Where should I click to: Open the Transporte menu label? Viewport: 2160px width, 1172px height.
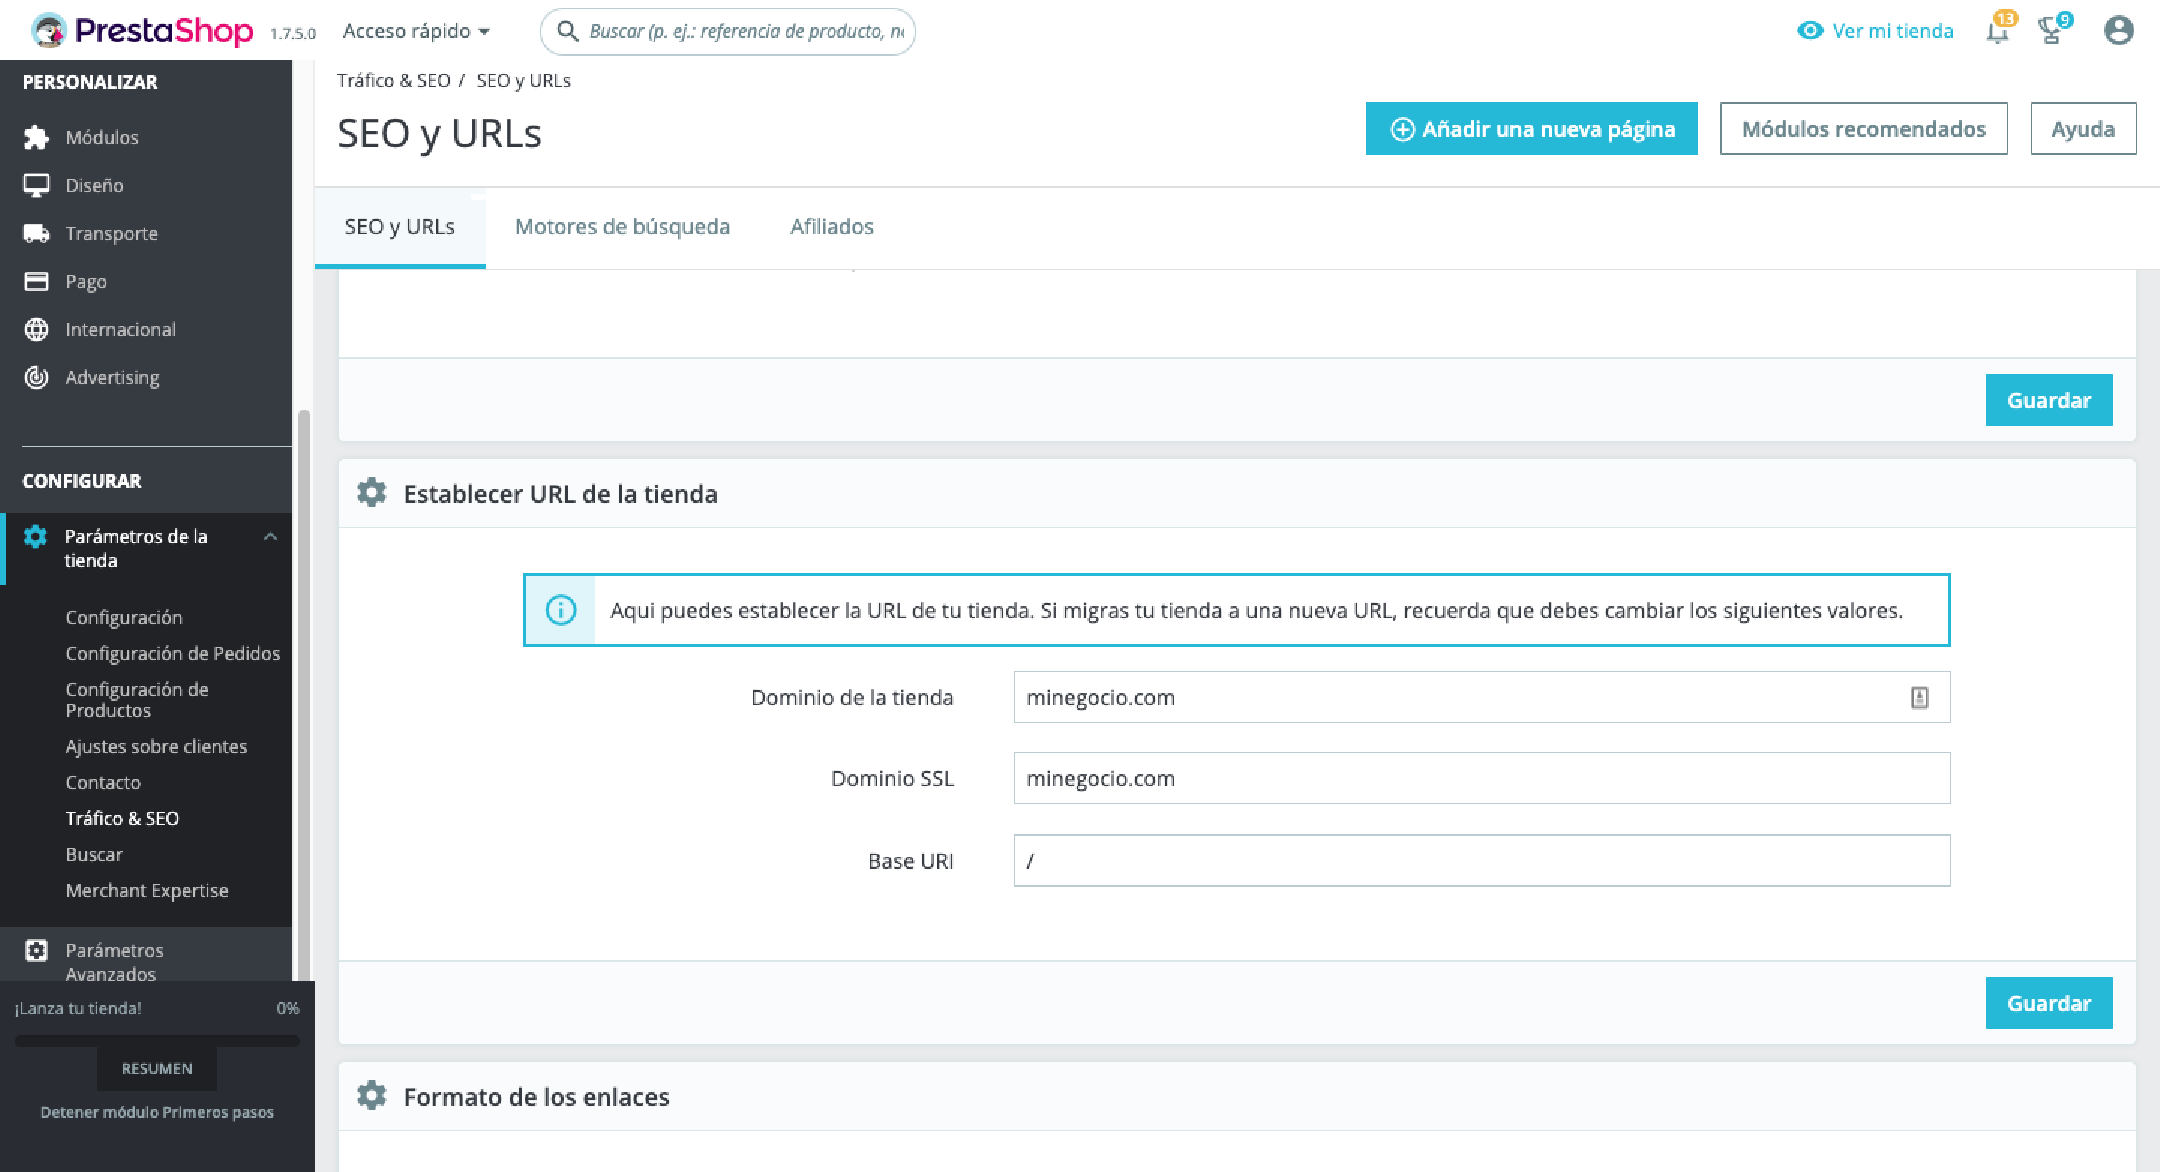tap(111, 233)
